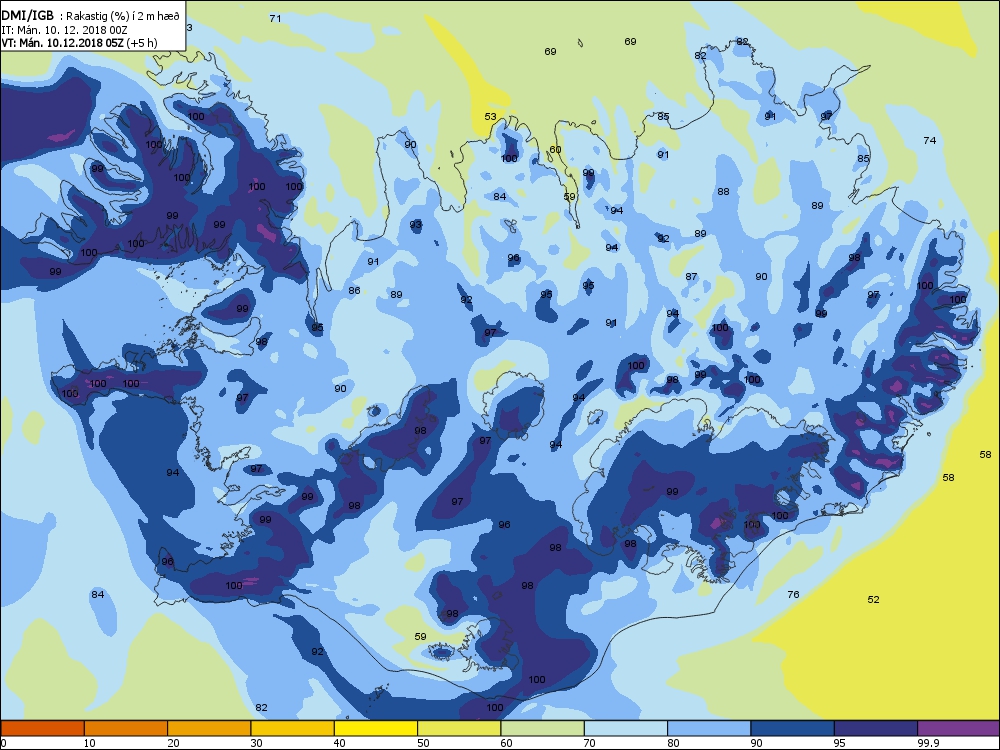Click the 'VT: Mán. 10.12.2018 05Z' valid time
Viewport: 1000px width, 750px height.
pyautogui.click(x=62, y=43)
